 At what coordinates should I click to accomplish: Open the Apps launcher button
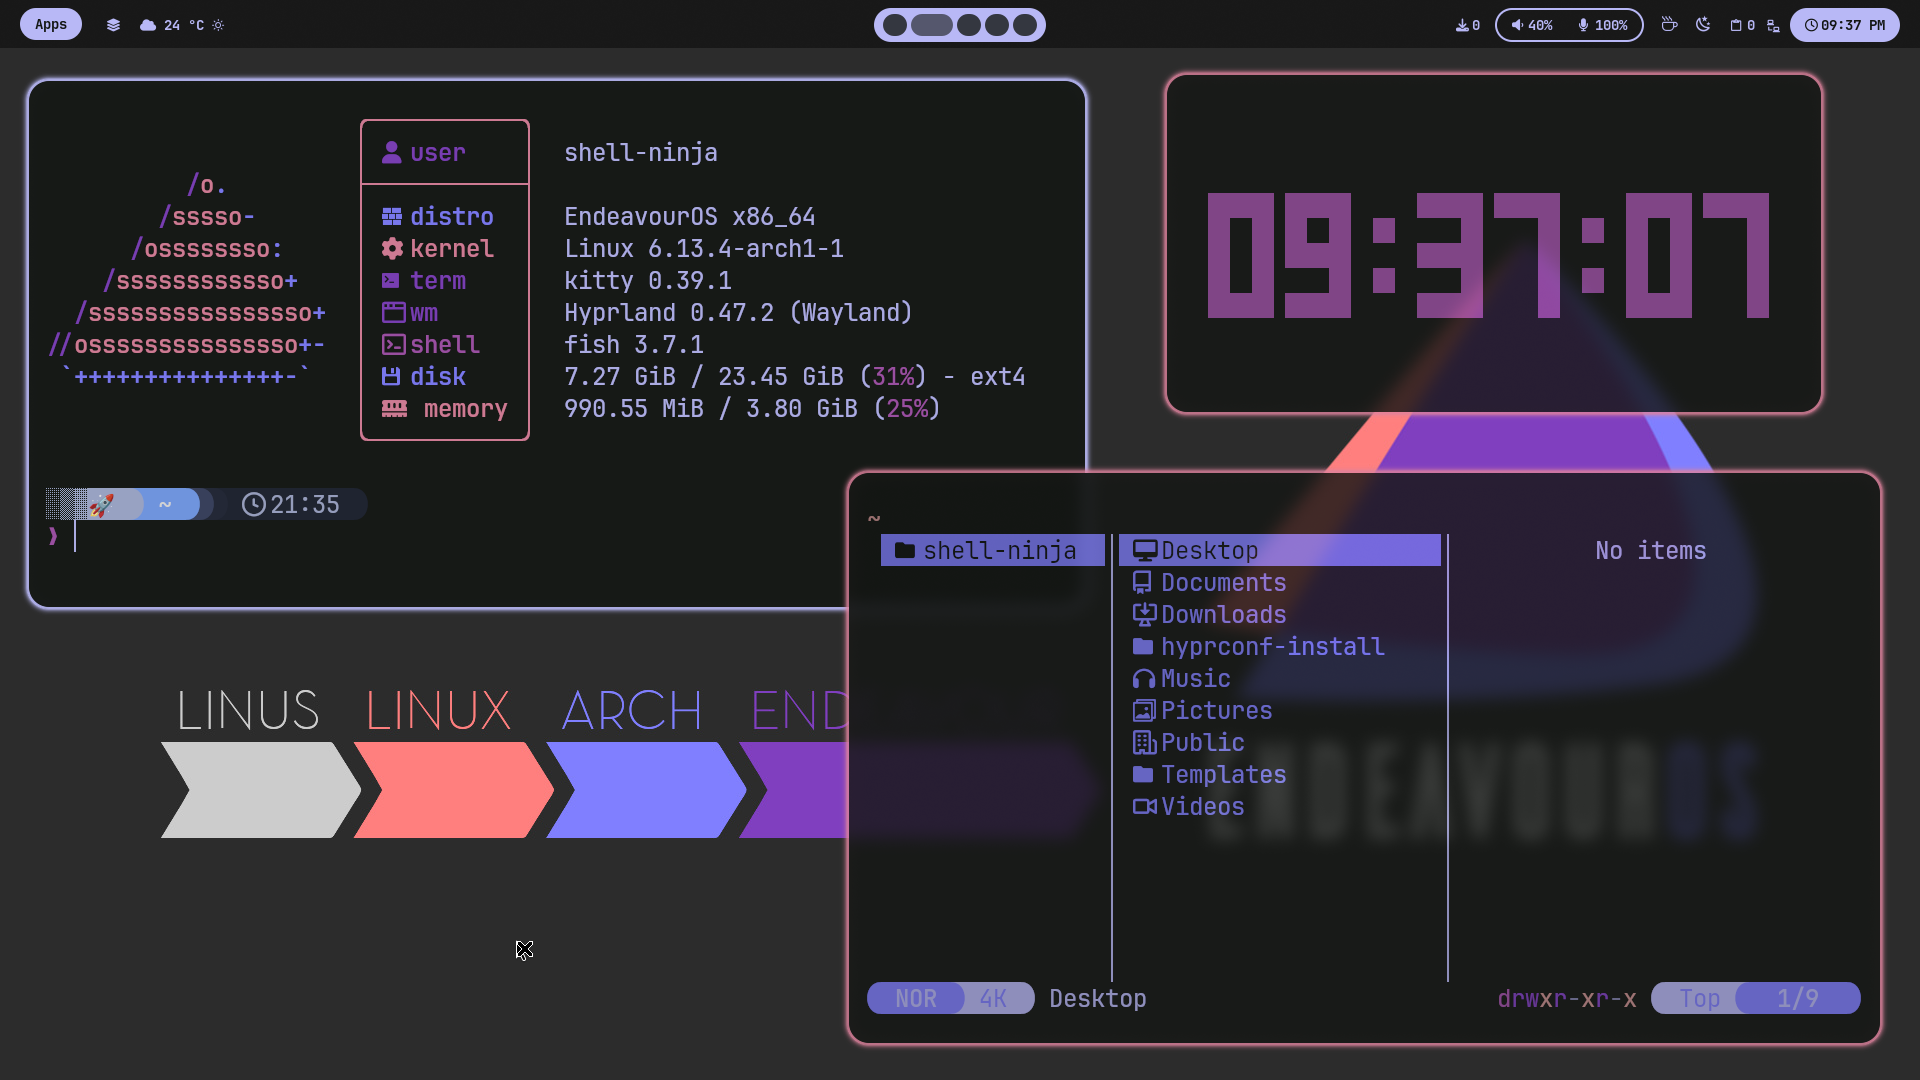51,25
